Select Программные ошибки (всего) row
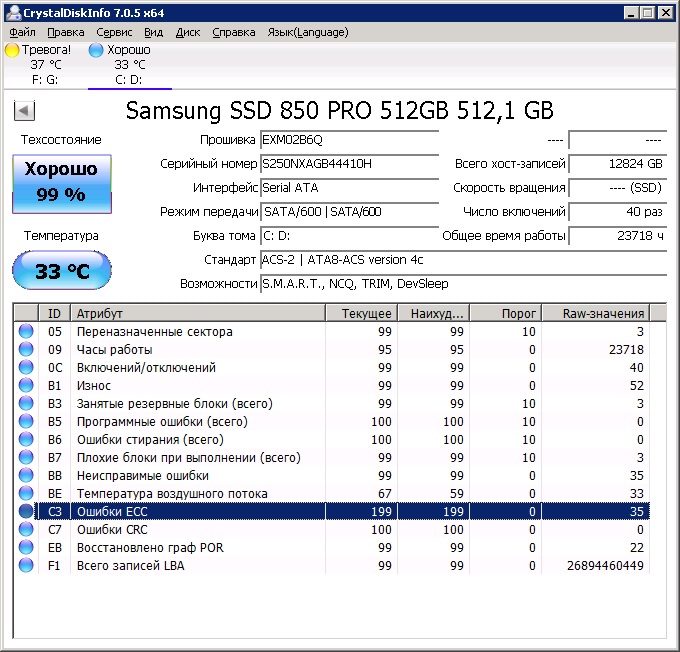This screenshot has height=652, width=680. (332, 421)
